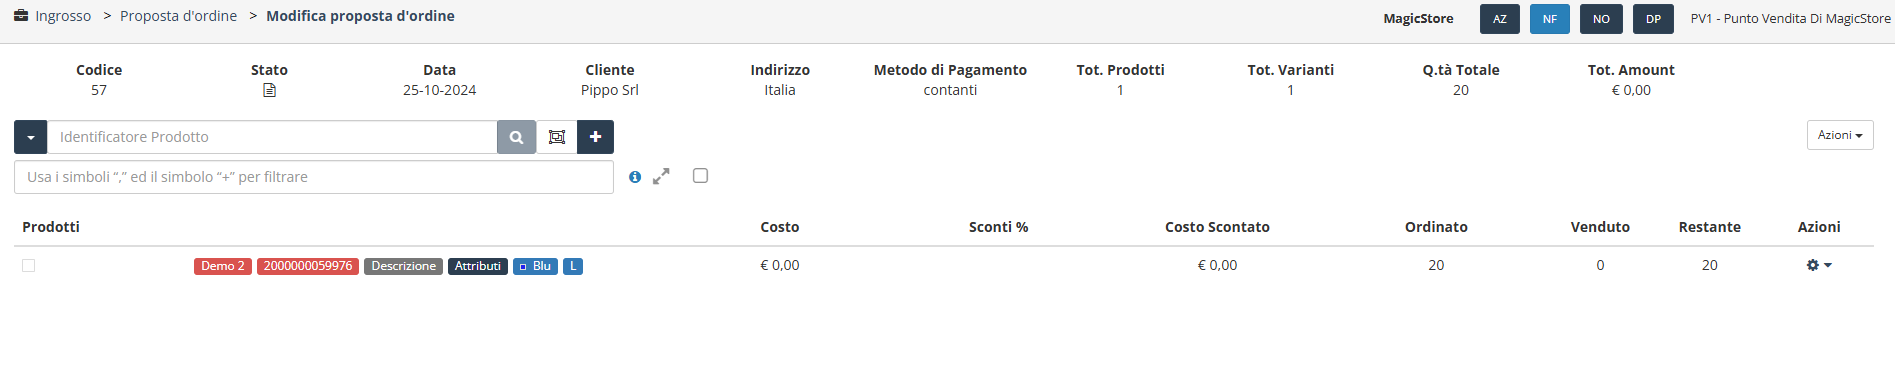Screen dimensions: 1895x387
Task: Tick the checkbox beside the filter field
Action: 700,176
